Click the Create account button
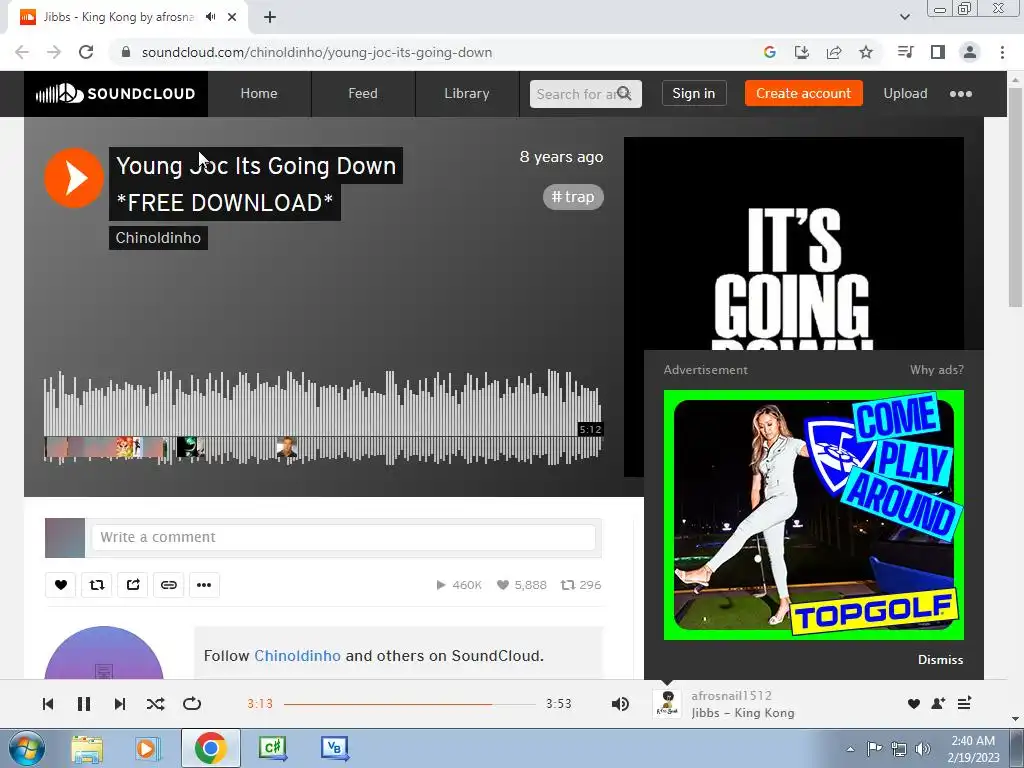The image size is (1024, 768). tap(803, 93)
